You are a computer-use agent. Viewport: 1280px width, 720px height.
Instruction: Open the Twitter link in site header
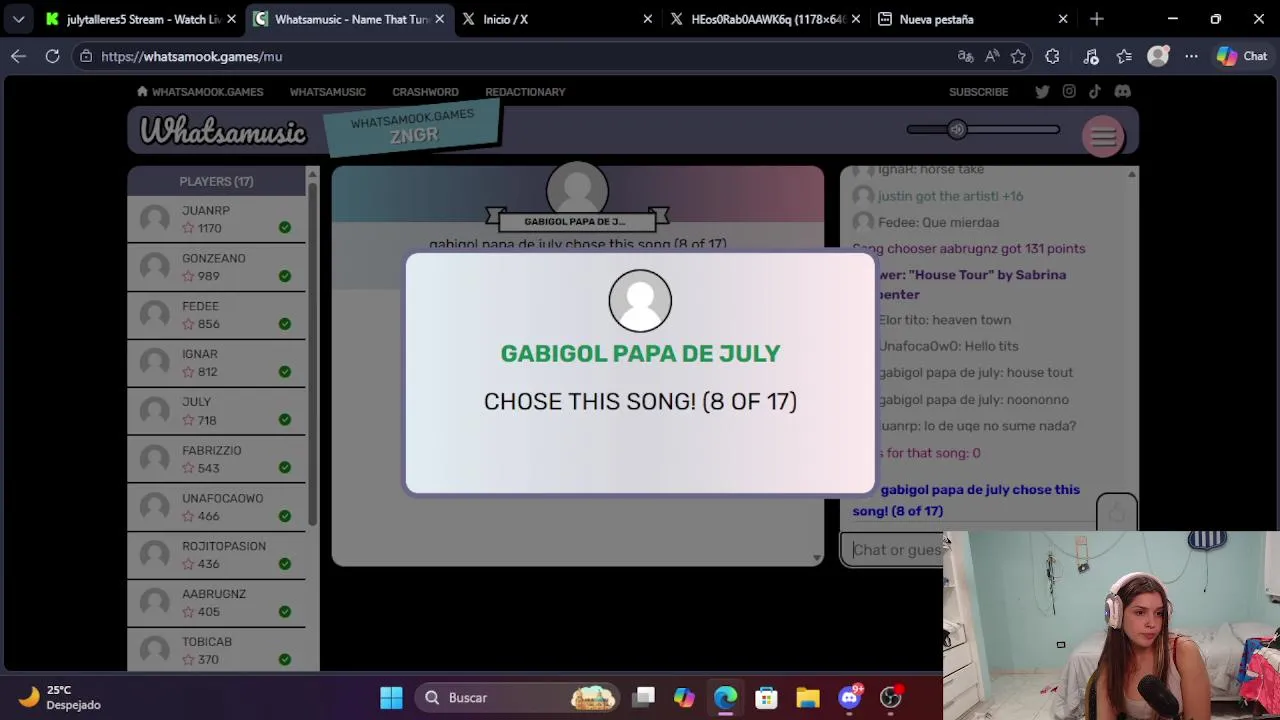(1042, 91)
